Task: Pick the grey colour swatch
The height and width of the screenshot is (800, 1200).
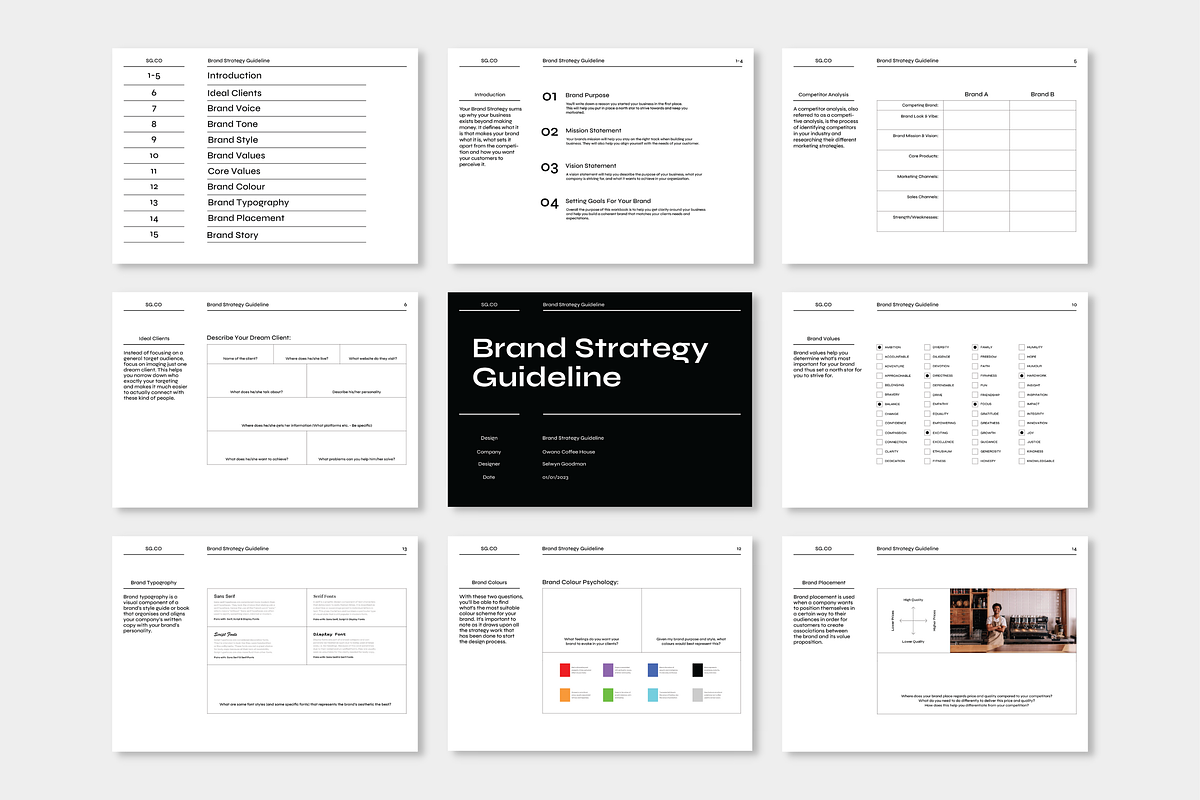Action: [x=697, y=694]
